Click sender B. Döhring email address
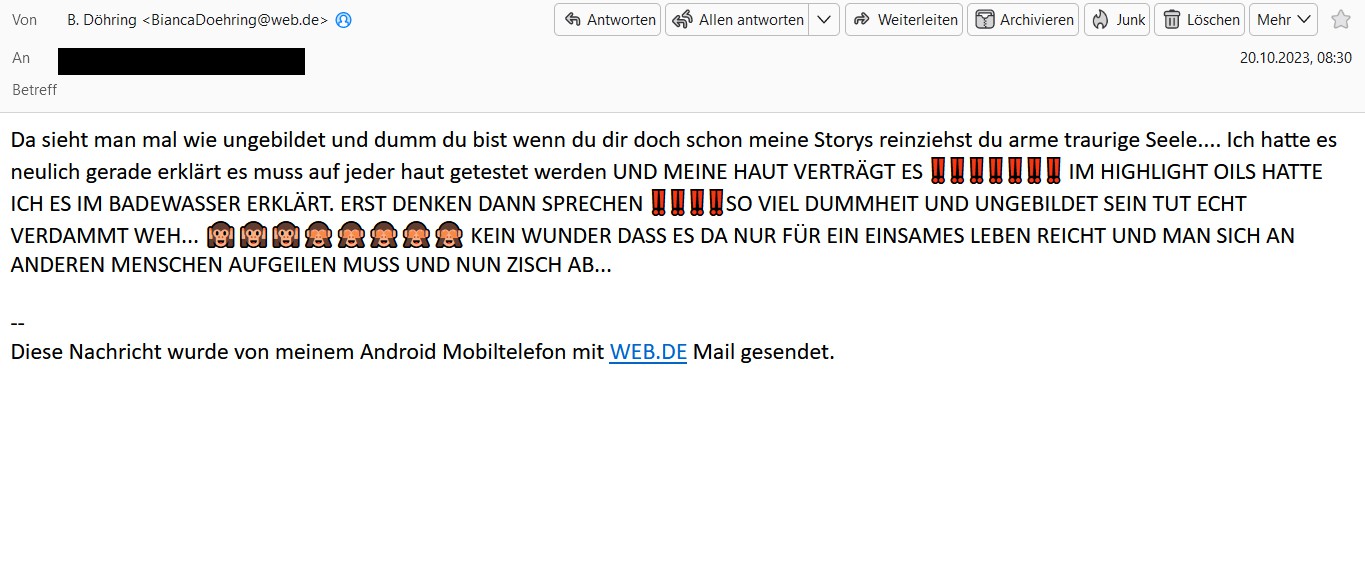The width and height of the screenshot is (1365, 576). pyautogui.click(x=197, y=20)
